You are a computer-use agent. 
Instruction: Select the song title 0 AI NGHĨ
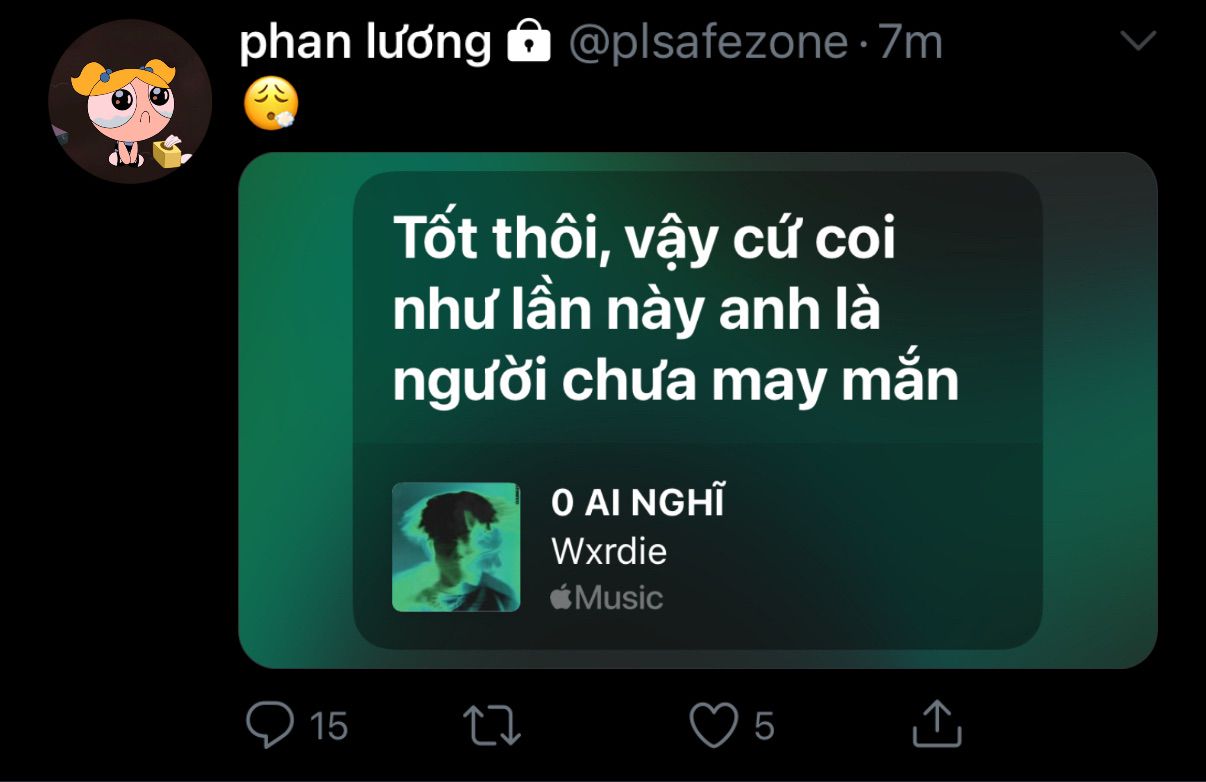(637, 502)
